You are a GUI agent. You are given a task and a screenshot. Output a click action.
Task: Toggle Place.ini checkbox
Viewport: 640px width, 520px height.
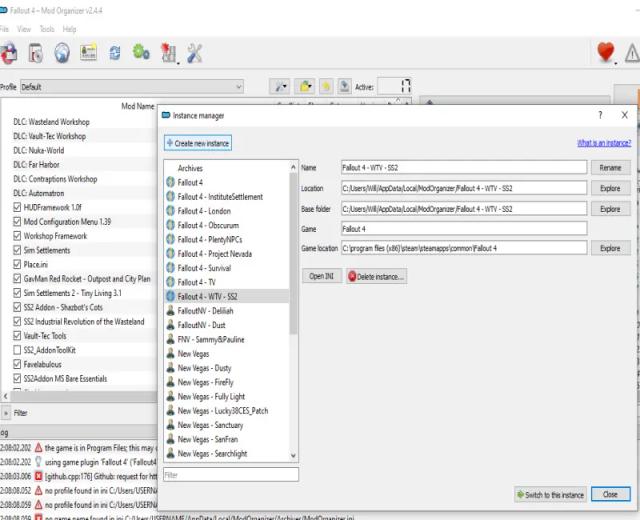(17, 264)
